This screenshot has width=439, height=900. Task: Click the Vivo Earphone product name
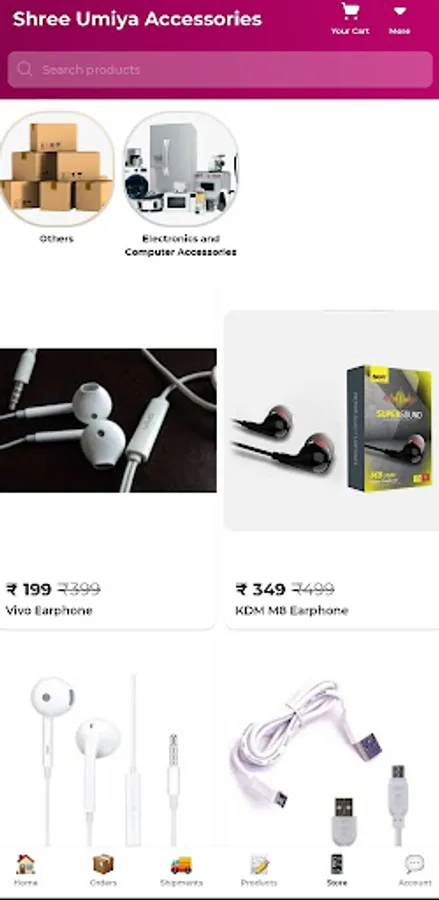[49, 610]
